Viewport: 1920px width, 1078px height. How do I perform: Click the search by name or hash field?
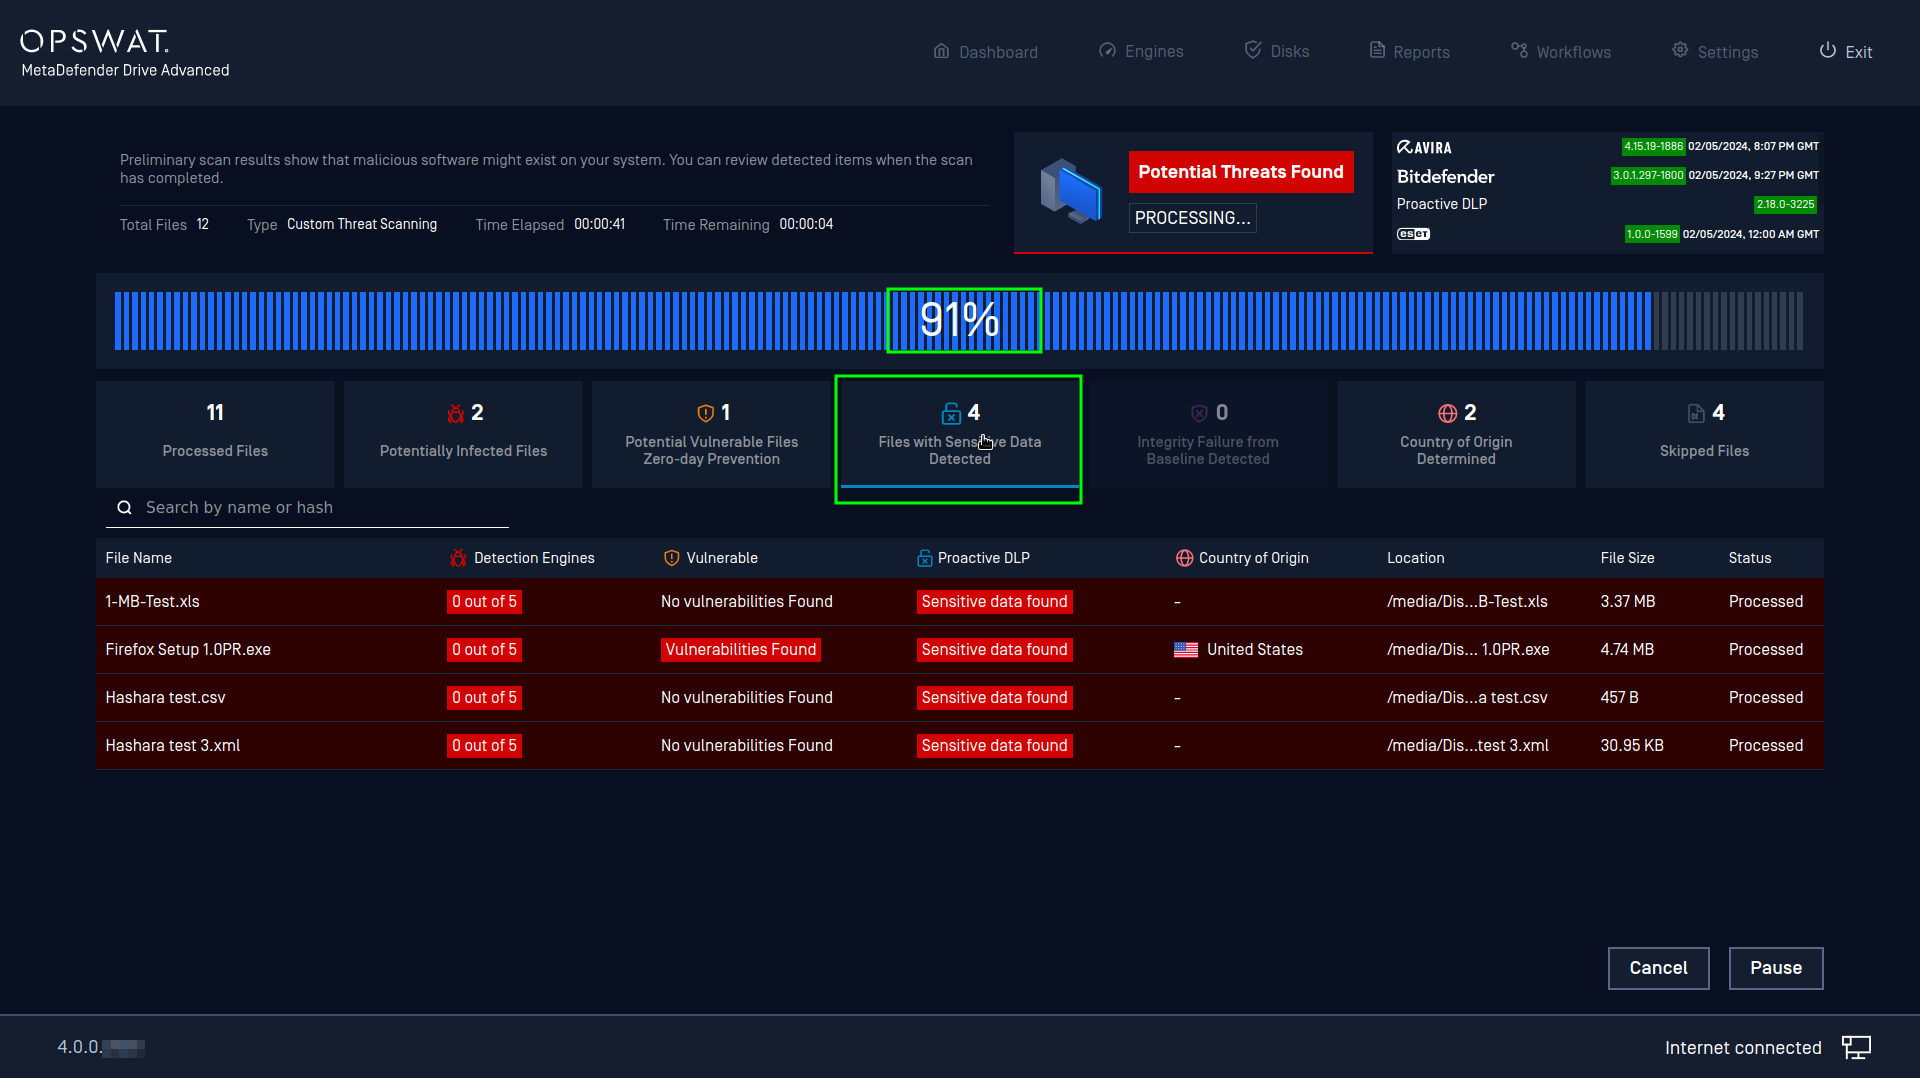(307, 508)
